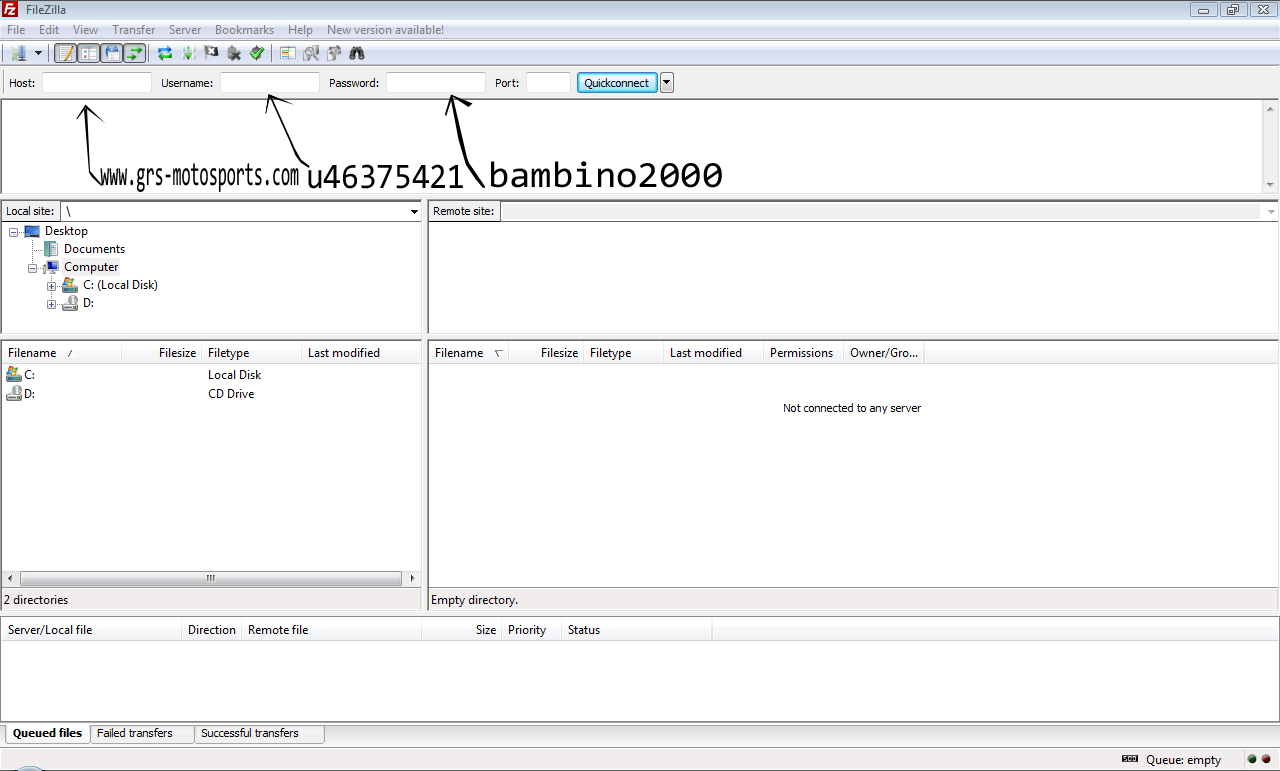Select the C: Local Disk file row

[211, 375]
